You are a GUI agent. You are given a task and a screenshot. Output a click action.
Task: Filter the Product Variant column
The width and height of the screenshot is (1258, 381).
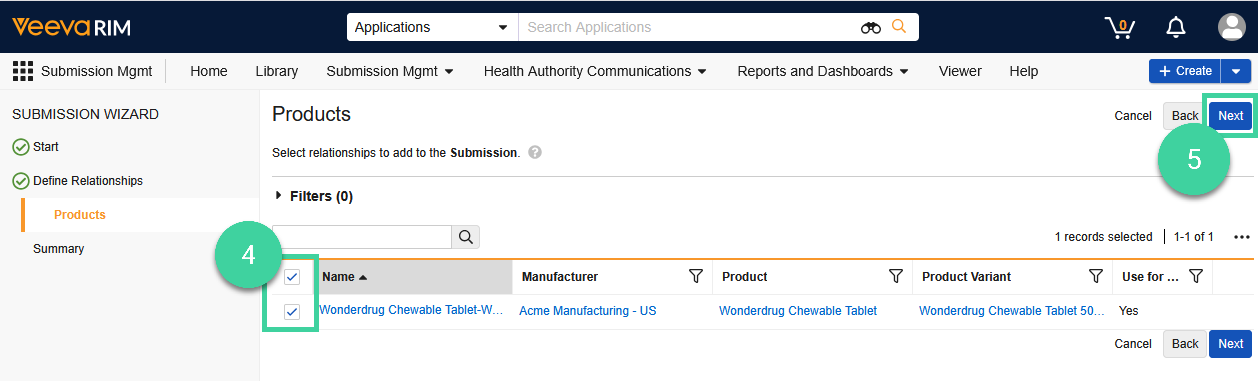[1096, 276]
